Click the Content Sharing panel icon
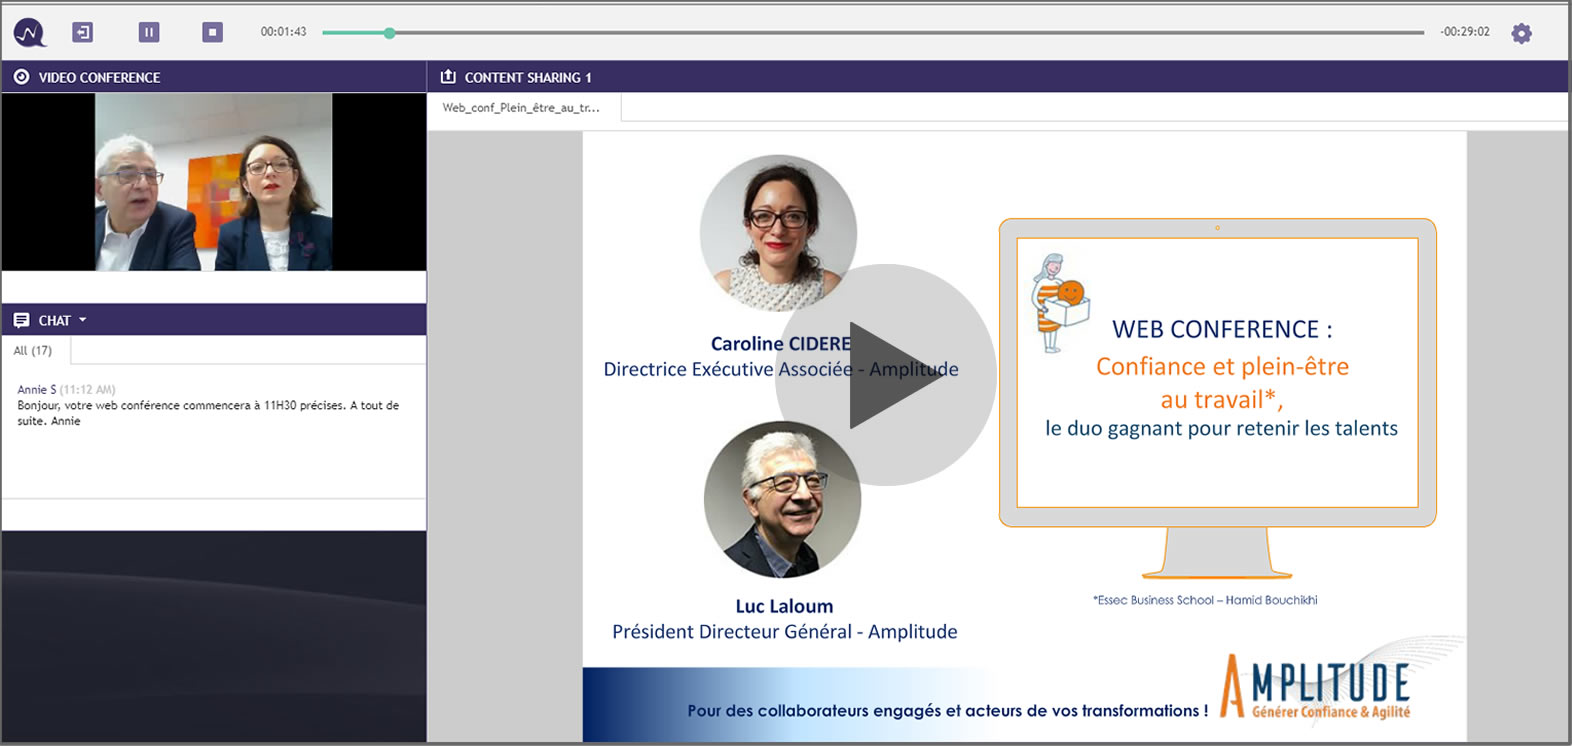 448,77
